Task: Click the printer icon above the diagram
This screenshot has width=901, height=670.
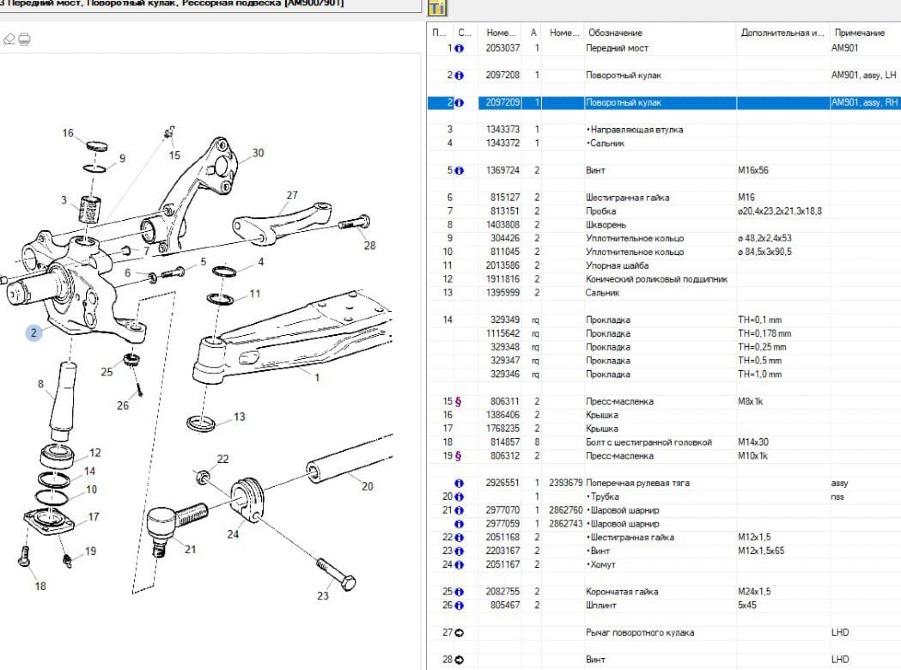Action: tap(24, 39)
